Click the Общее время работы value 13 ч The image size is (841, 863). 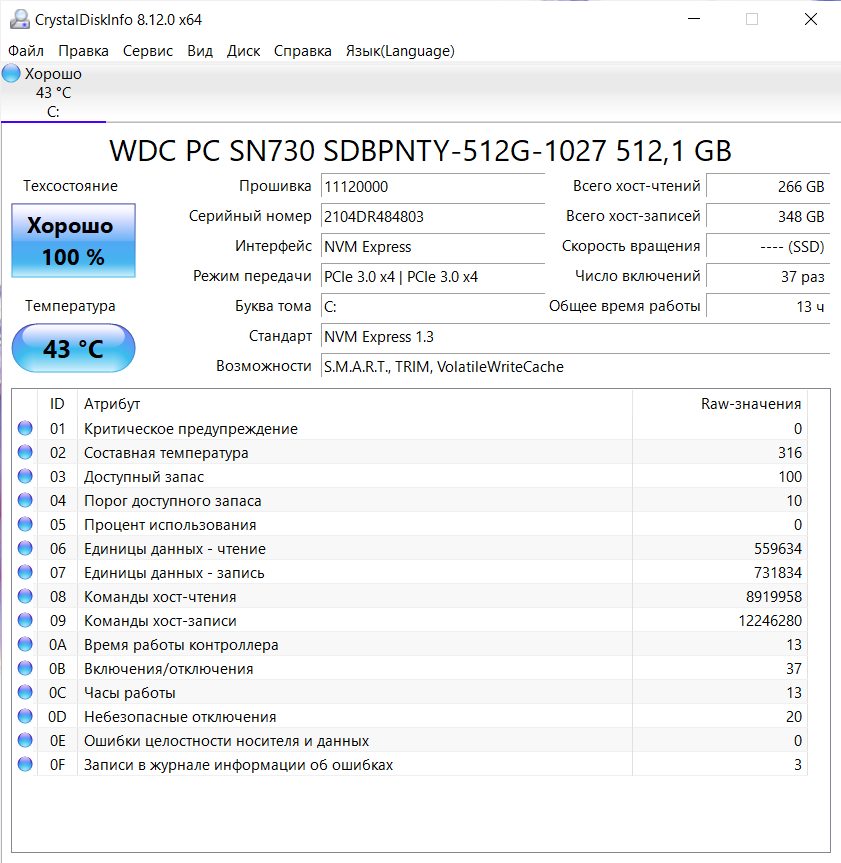(x=768, y=307)
